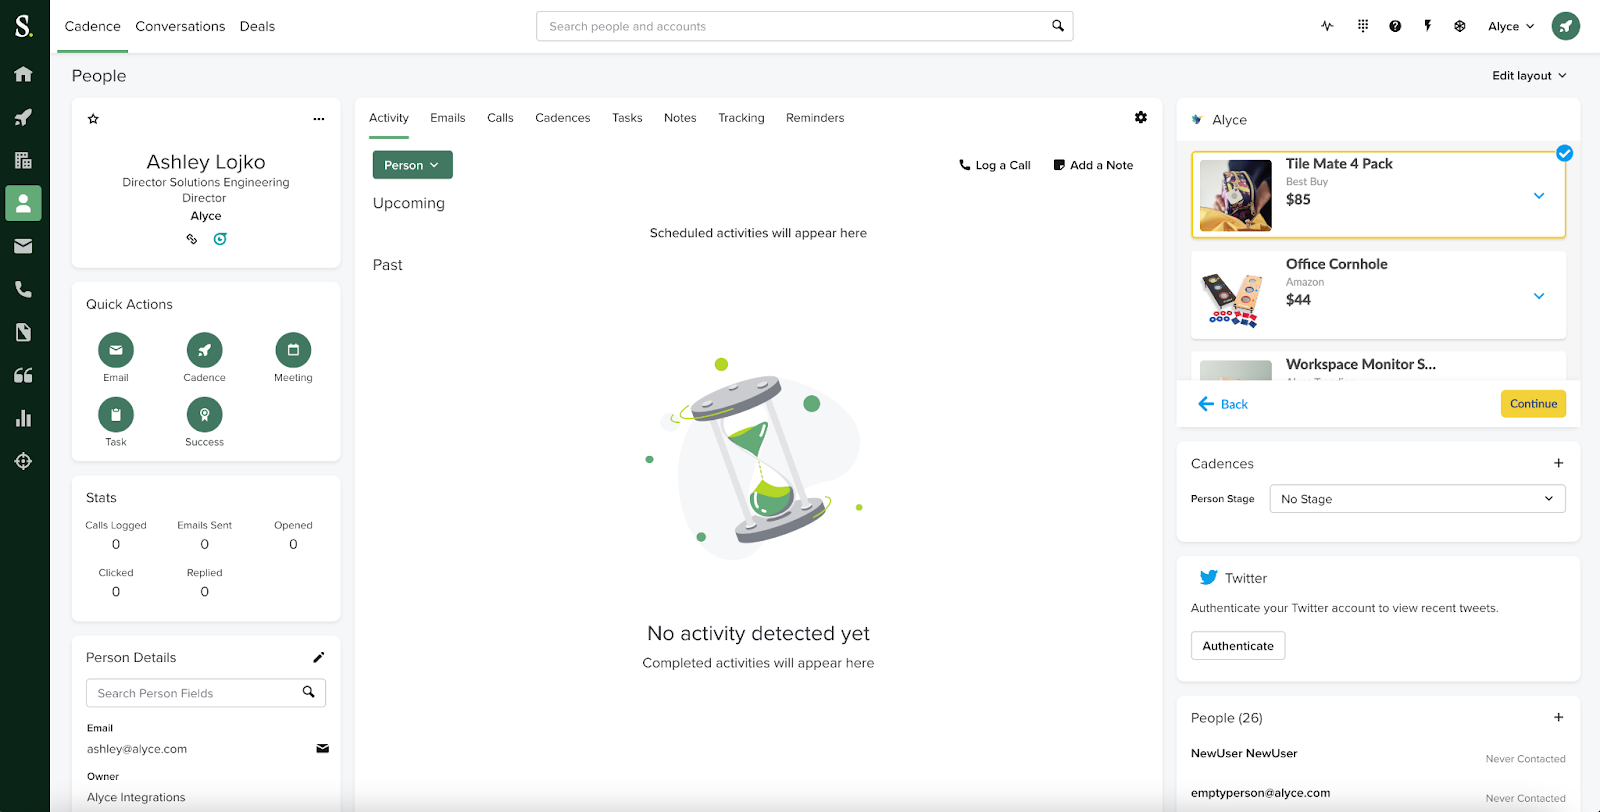Click envelope icon next to ashley@alyce.com
The width and height of the screenshot is (1600, 812).
(323, 748)
